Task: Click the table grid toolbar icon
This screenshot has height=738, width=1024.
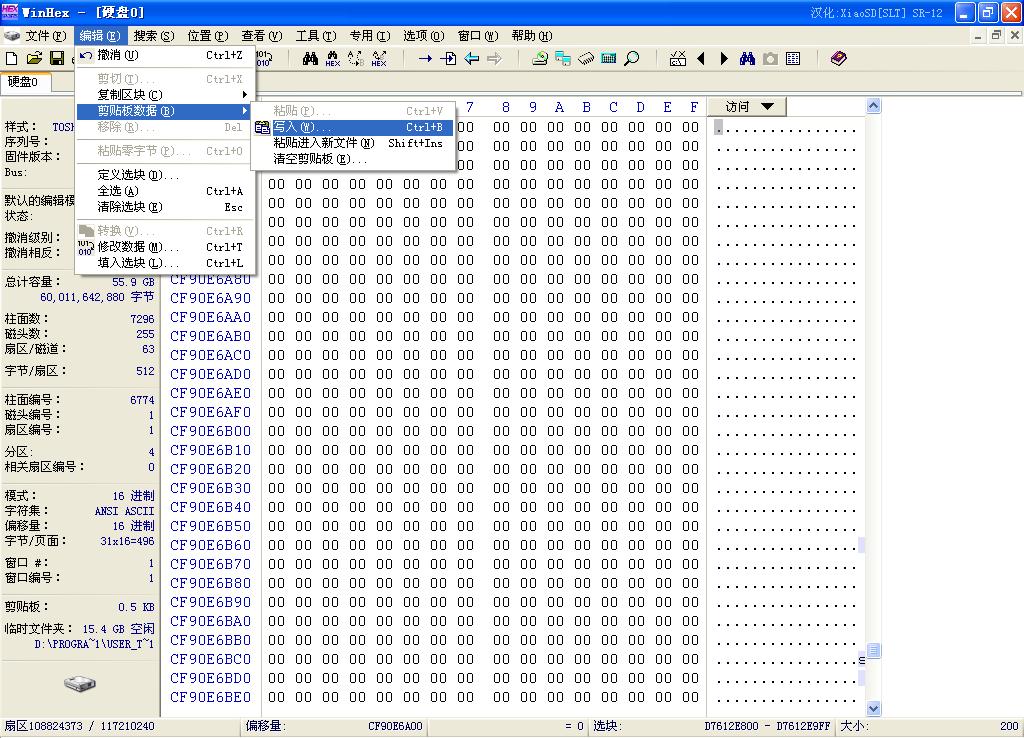Action: [x=793, y=59]
